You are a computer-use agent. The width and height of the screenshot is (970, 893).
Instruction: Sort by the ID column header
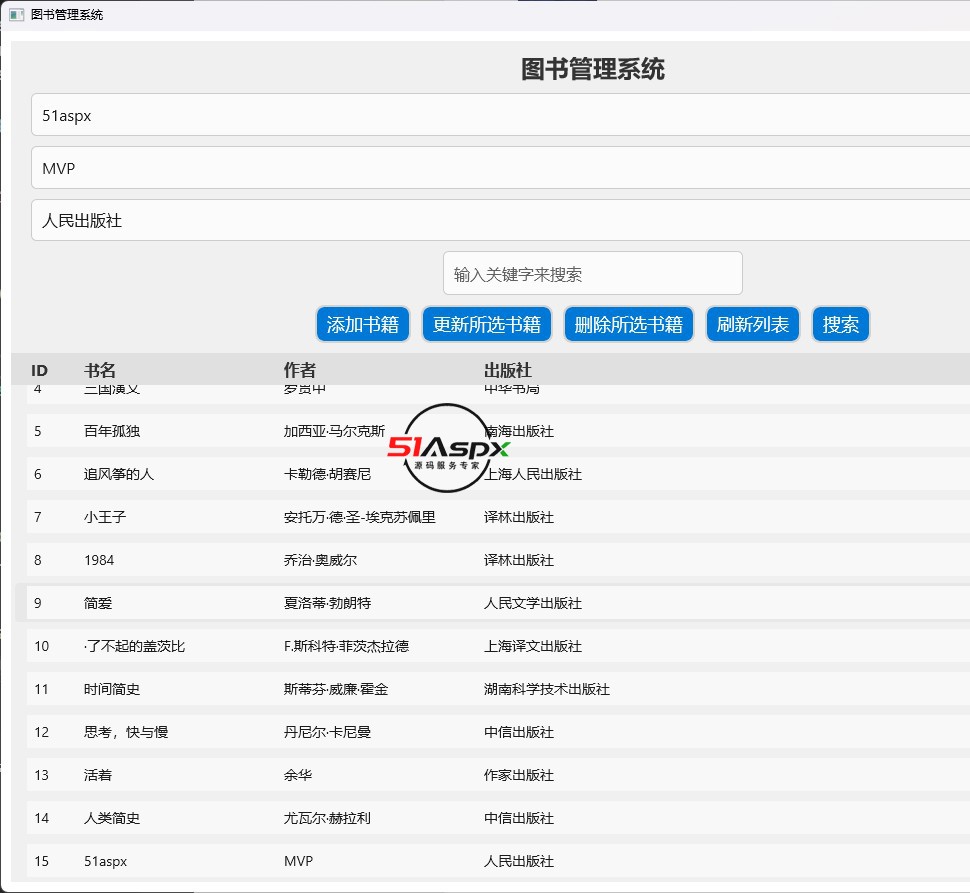40,370
